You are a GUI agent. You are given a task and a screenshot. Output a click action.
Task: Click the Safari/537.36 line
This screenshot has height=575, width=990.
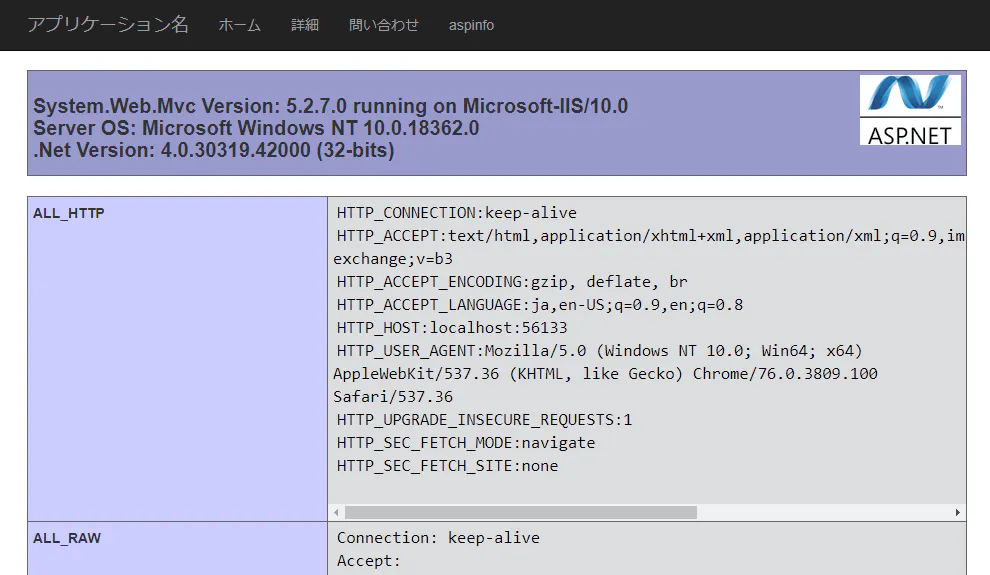[x=393, y=397]
